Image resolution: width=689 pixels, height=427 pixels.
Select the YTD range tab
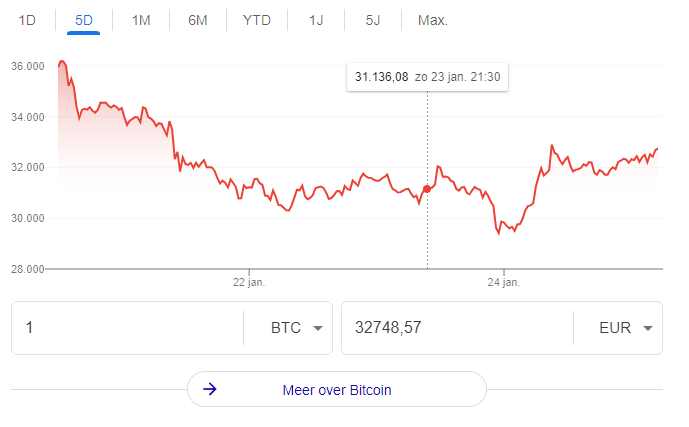click(x=257, y=20)
